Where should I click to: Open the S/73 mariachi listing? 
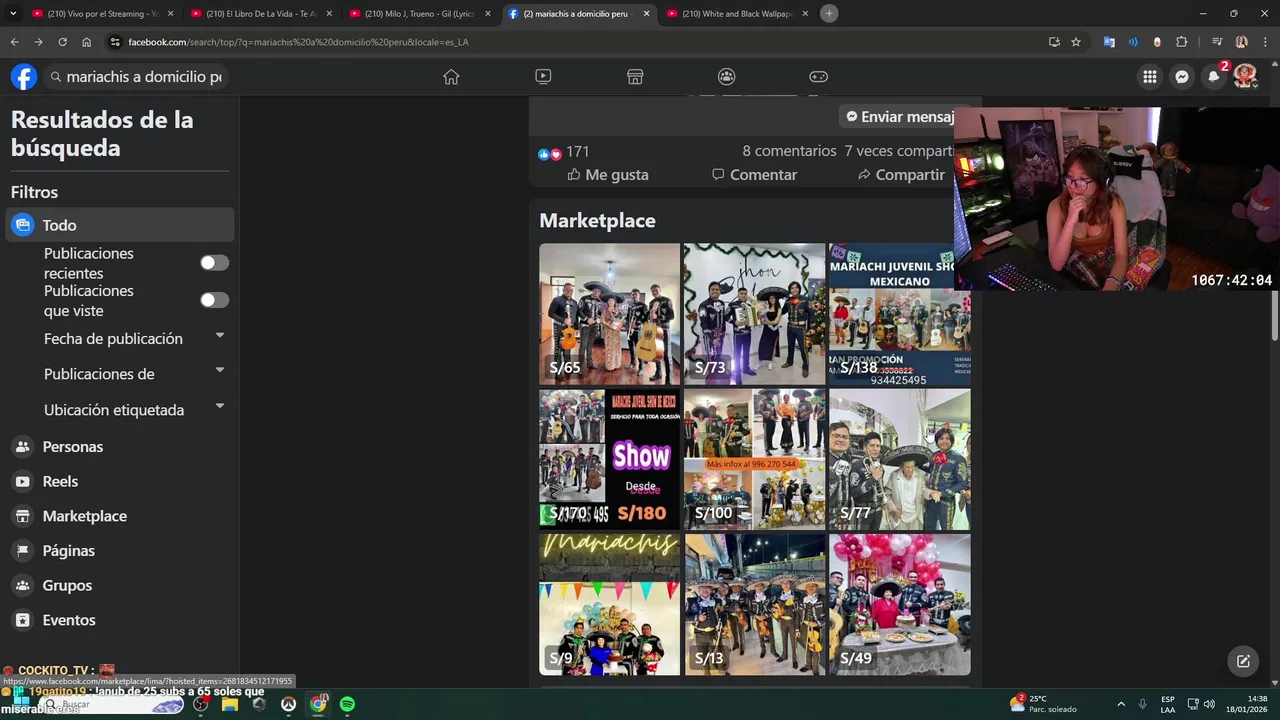point(754,314)
